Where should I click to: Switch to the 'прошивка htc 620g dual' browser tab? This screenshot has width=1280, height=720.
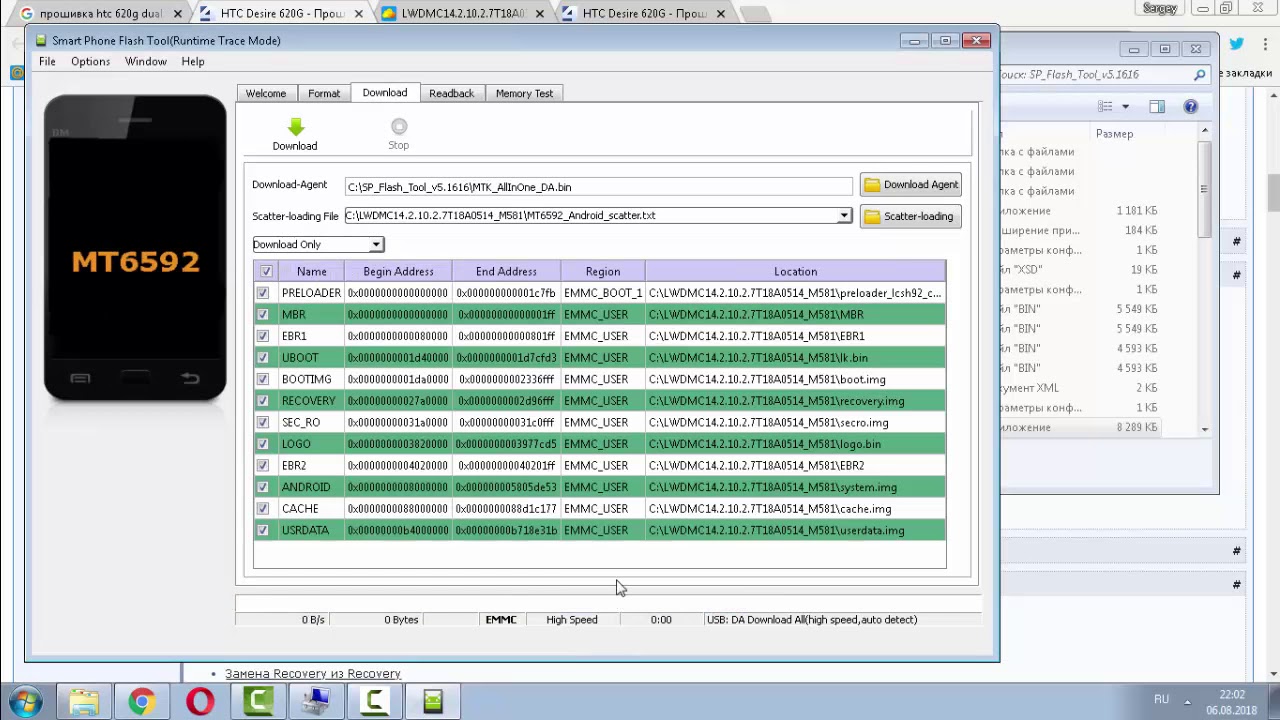pos(100,14)
